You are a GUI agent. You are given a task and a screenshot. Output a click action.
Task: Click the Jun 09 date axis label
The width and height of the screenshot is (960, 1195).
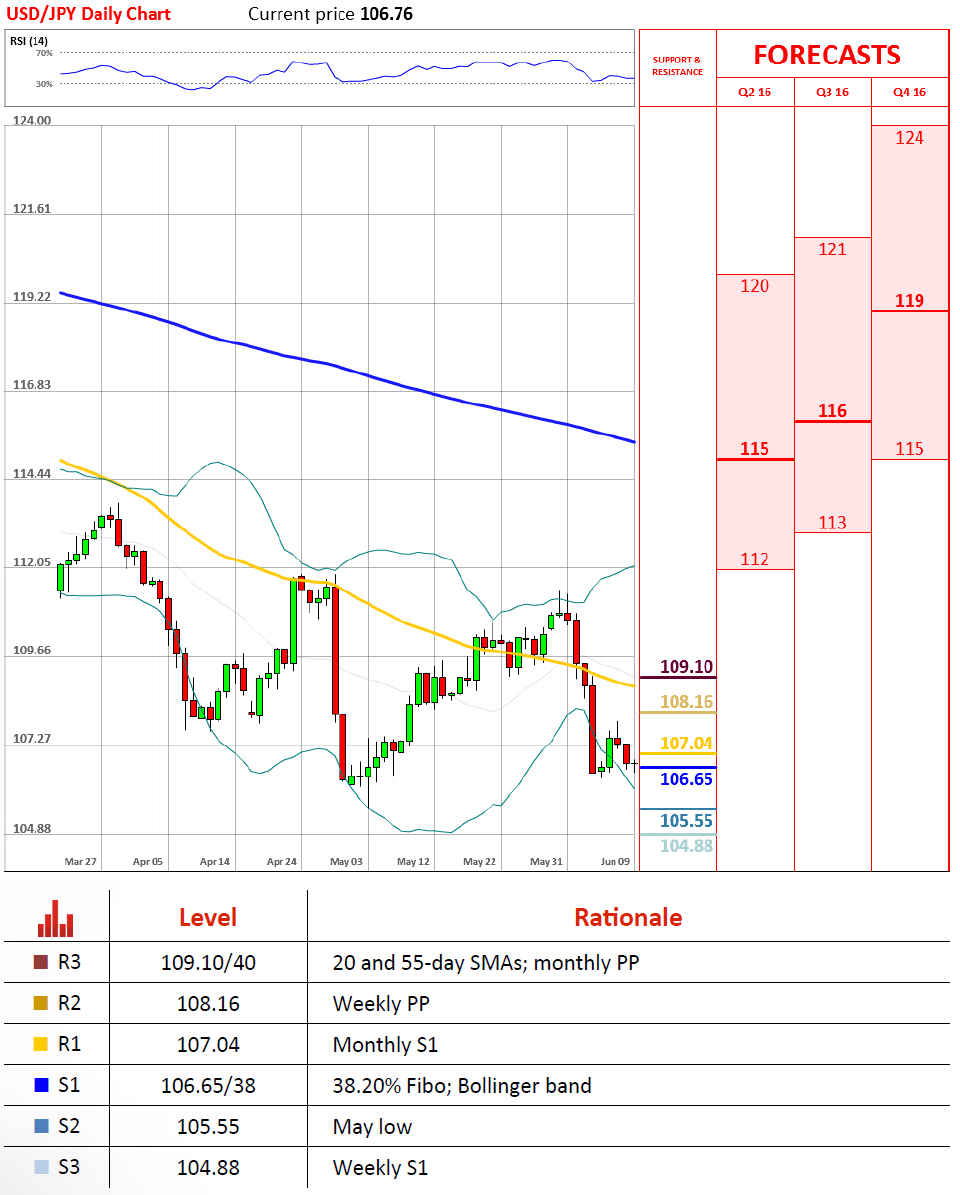615,861
